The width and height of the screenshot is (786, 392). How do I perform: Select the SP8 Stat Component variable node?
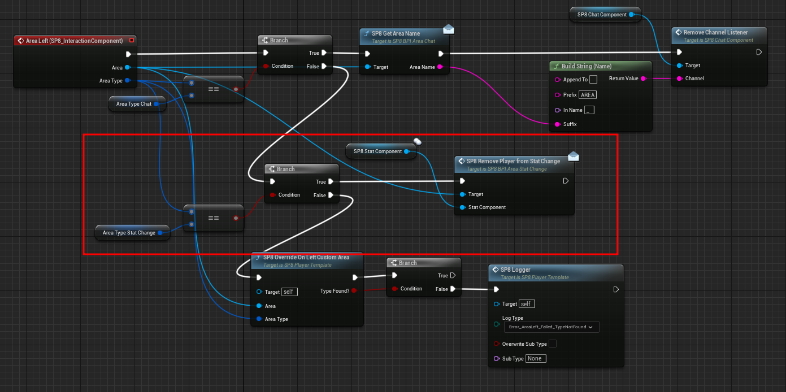pyautogui.click(x=381, y=151)
